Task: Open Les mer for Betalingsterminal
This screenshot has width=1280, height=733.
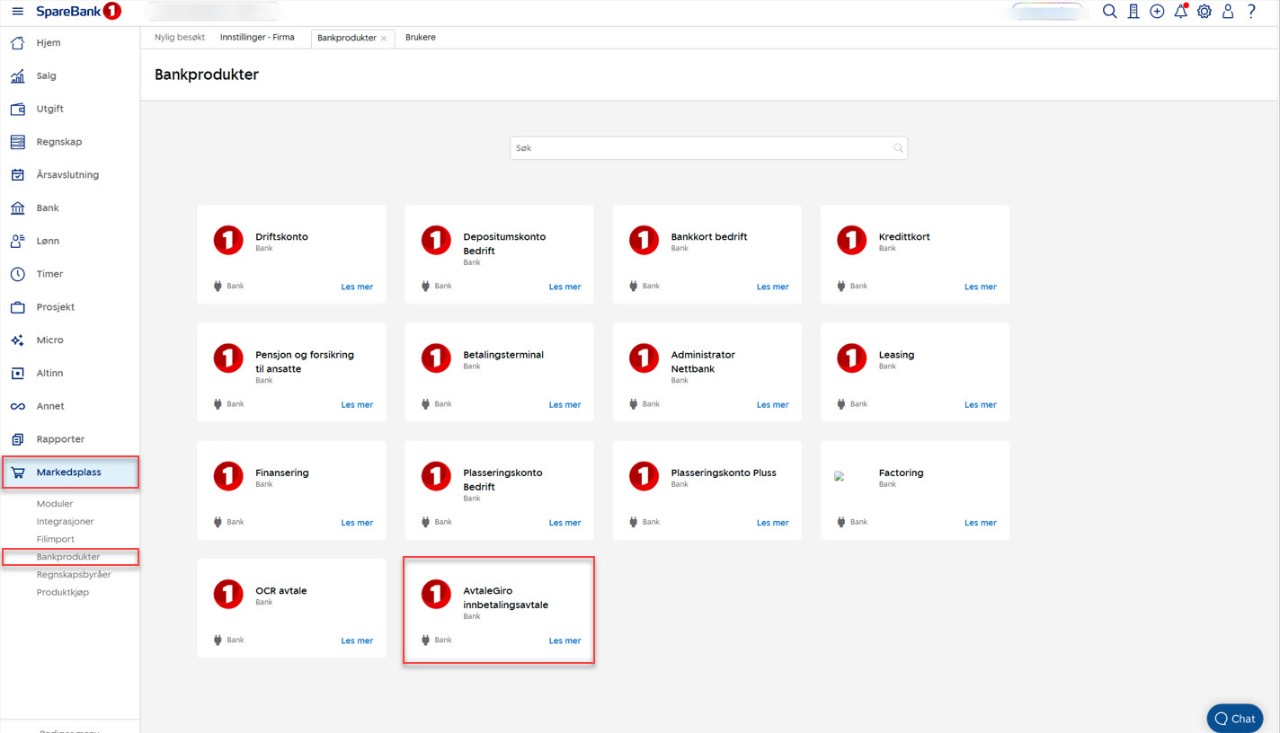Action: (x=565, y=405)
